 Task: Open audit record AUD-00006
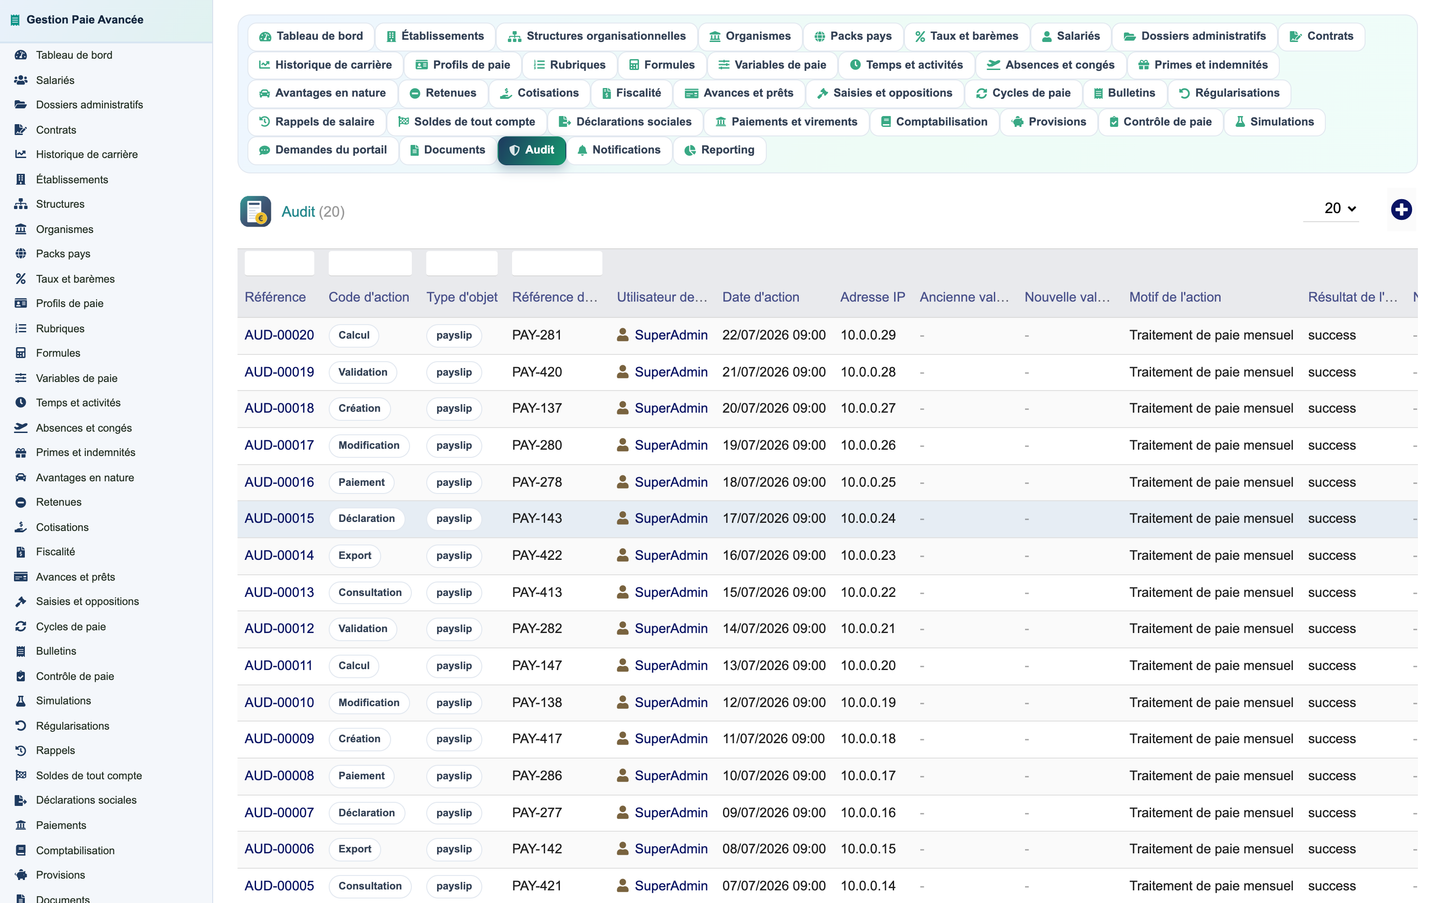pos(279,849)
